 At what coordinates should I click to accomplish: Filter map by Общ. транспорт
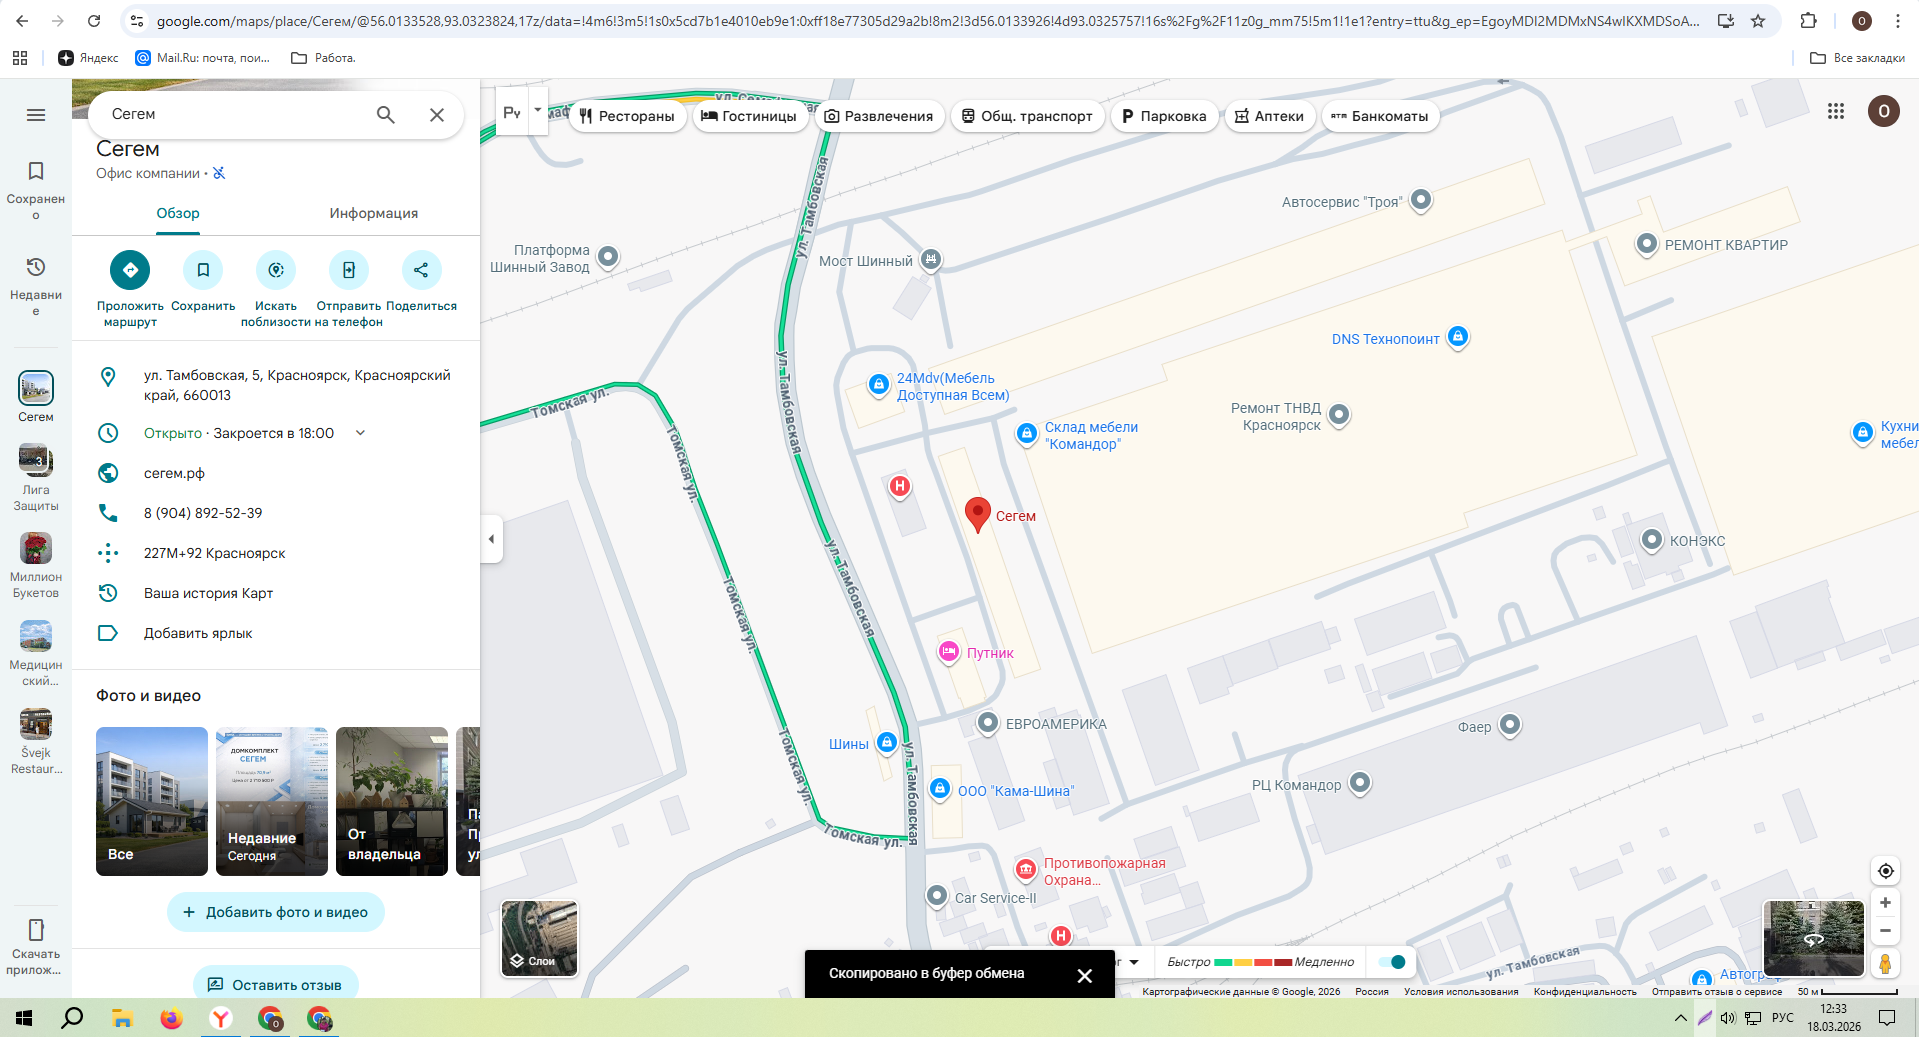1027,116
